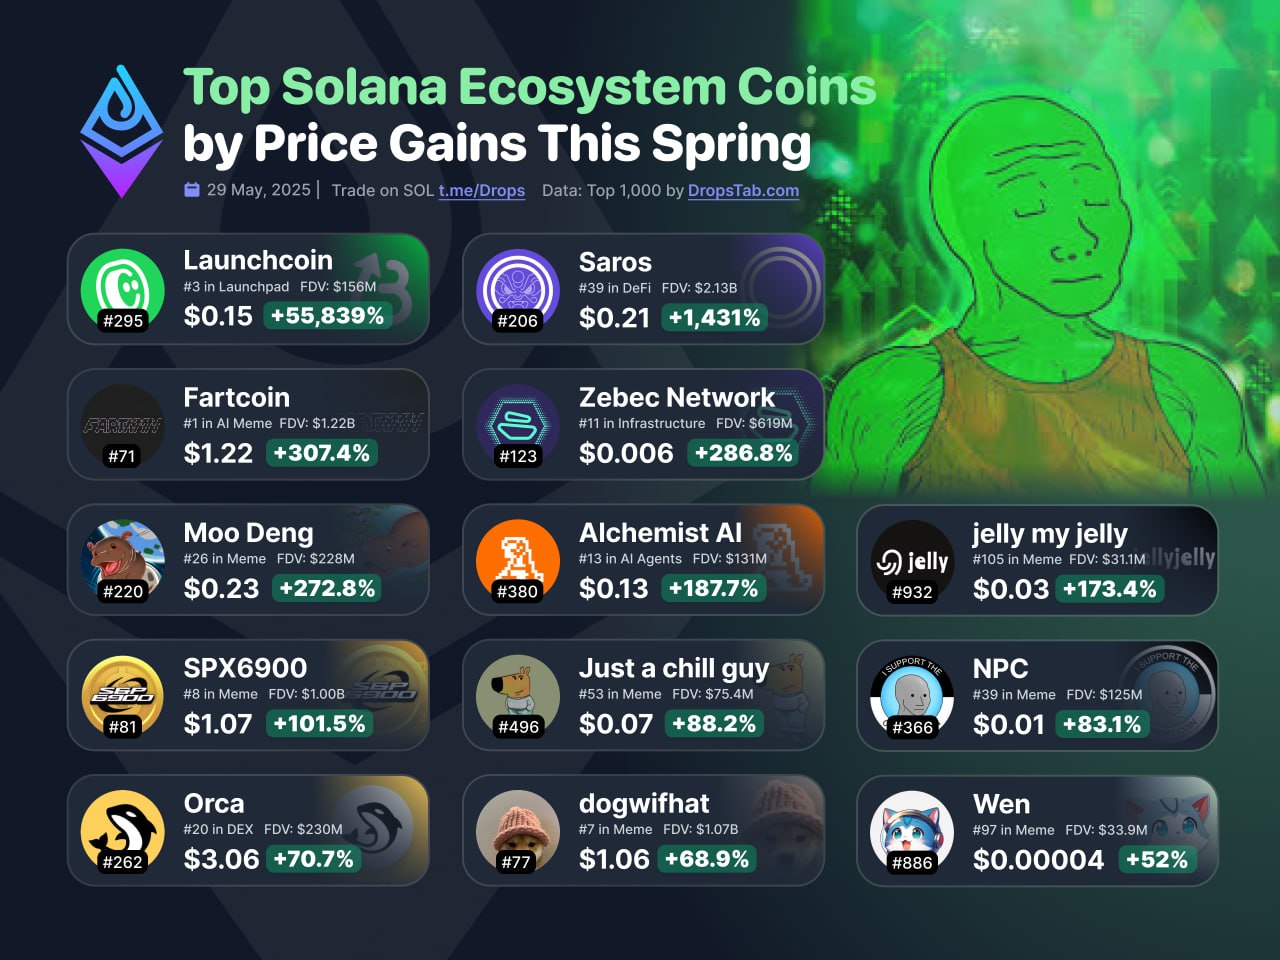The image size is (1280, 960).
Task: Click Saros's +1,431% gain badge
Action: [714, 318]
